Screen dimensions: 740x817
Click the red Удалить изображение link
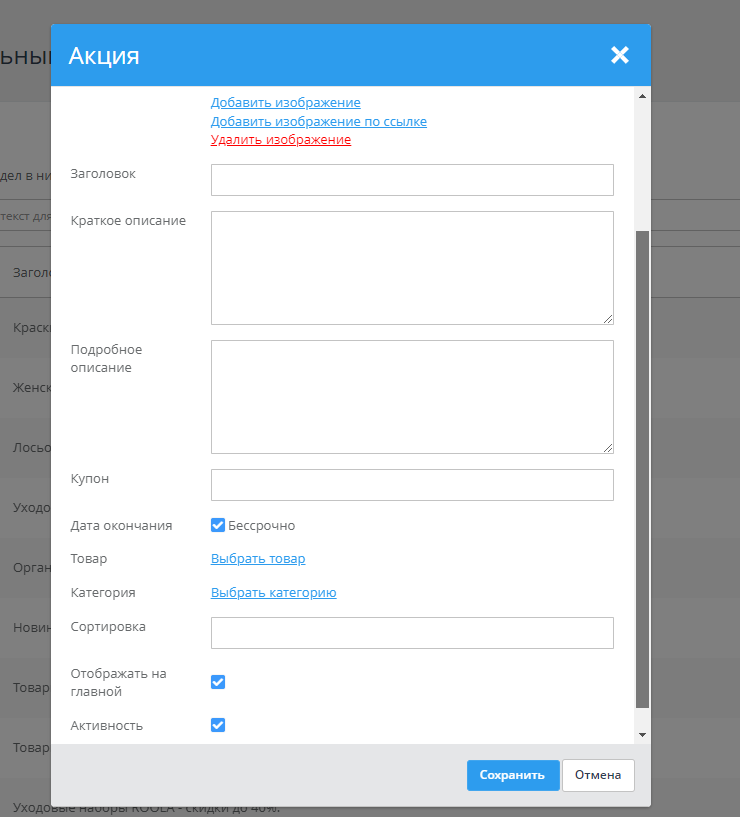tap(280, 140)
